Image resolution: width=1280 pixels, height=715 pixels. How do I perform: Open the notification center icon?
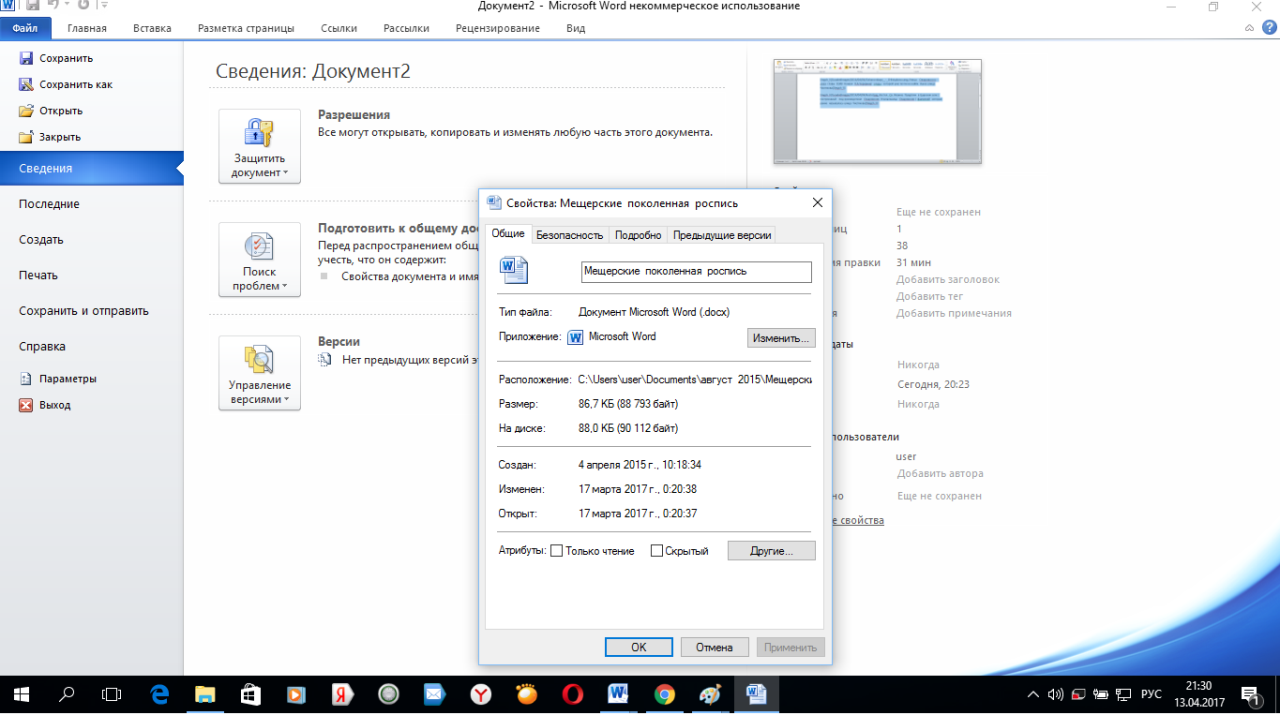1251,694
